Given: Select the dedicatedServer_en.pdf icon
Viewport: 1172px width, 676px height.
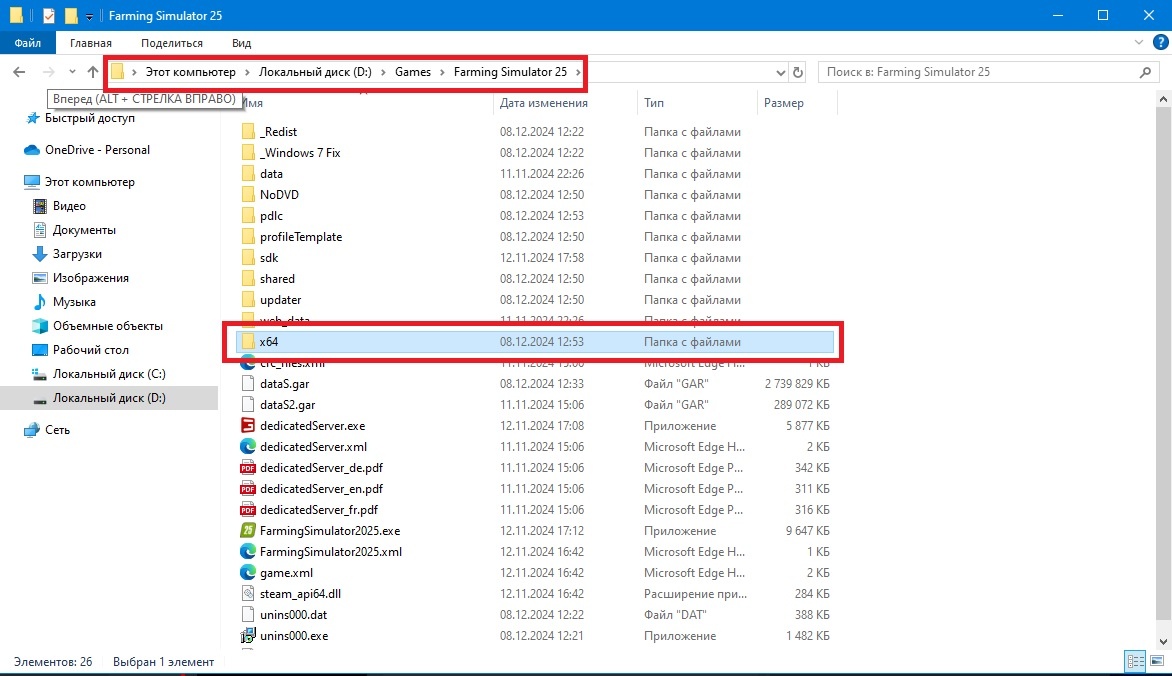Looking at the screenshot, I should point(248,488).
